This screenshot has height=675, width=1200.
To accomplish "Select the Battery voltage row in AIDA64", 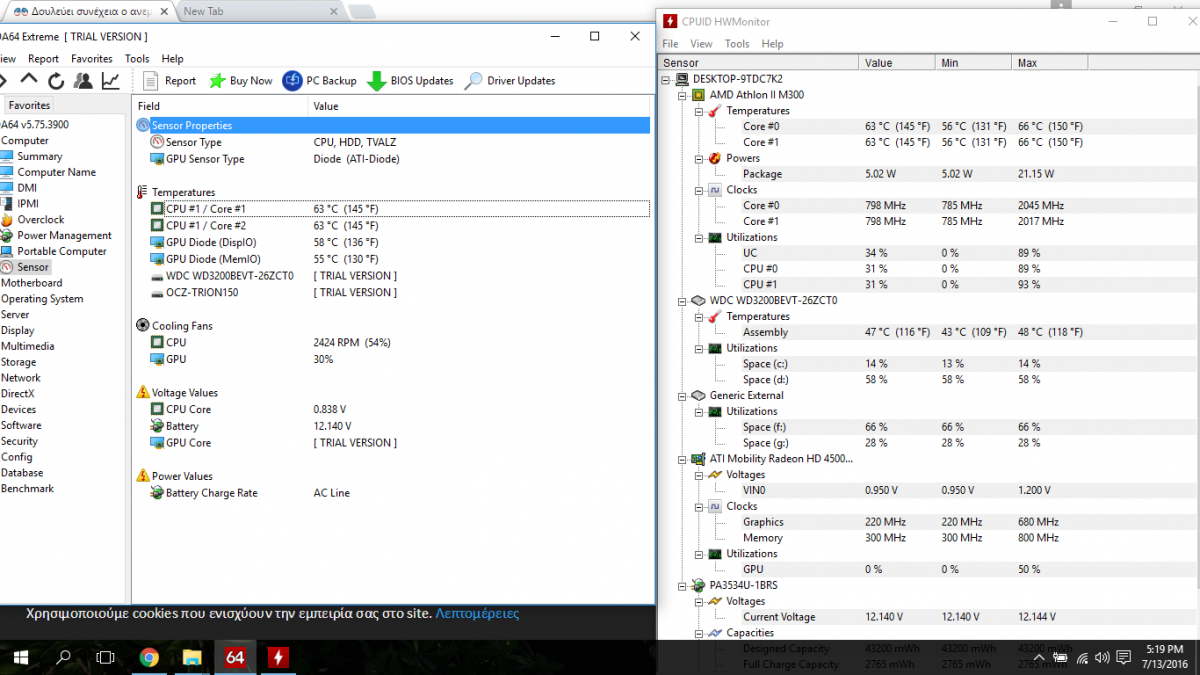I will tap(393, 427).
